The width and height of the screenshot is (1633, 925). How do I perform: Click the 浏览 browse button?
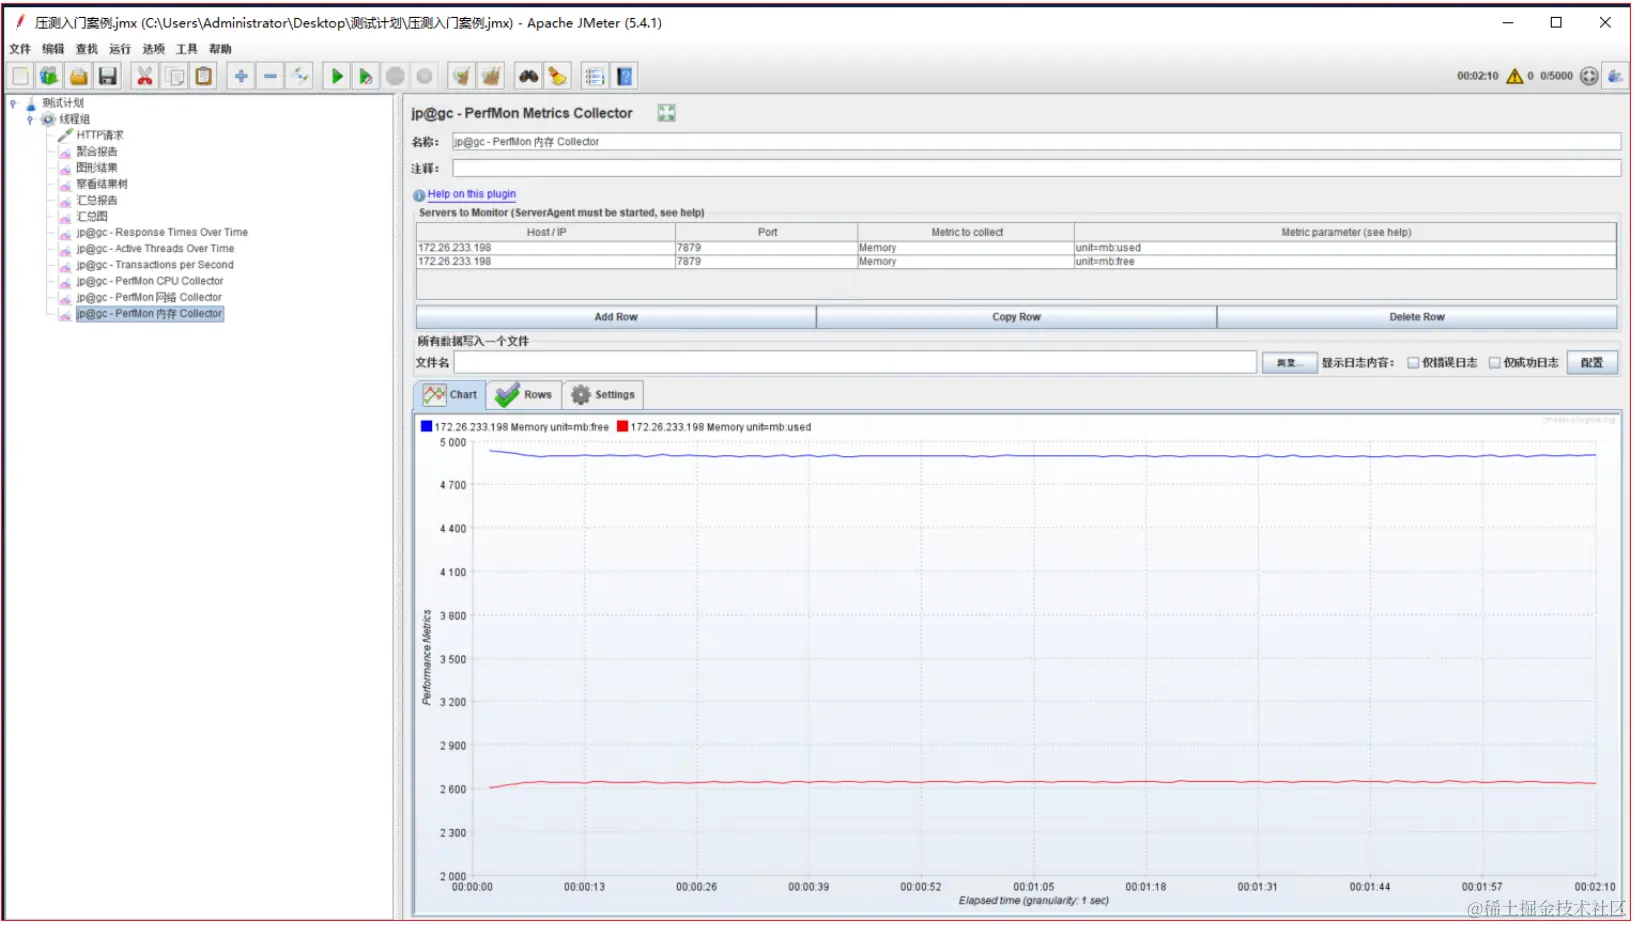(1288, 363)
